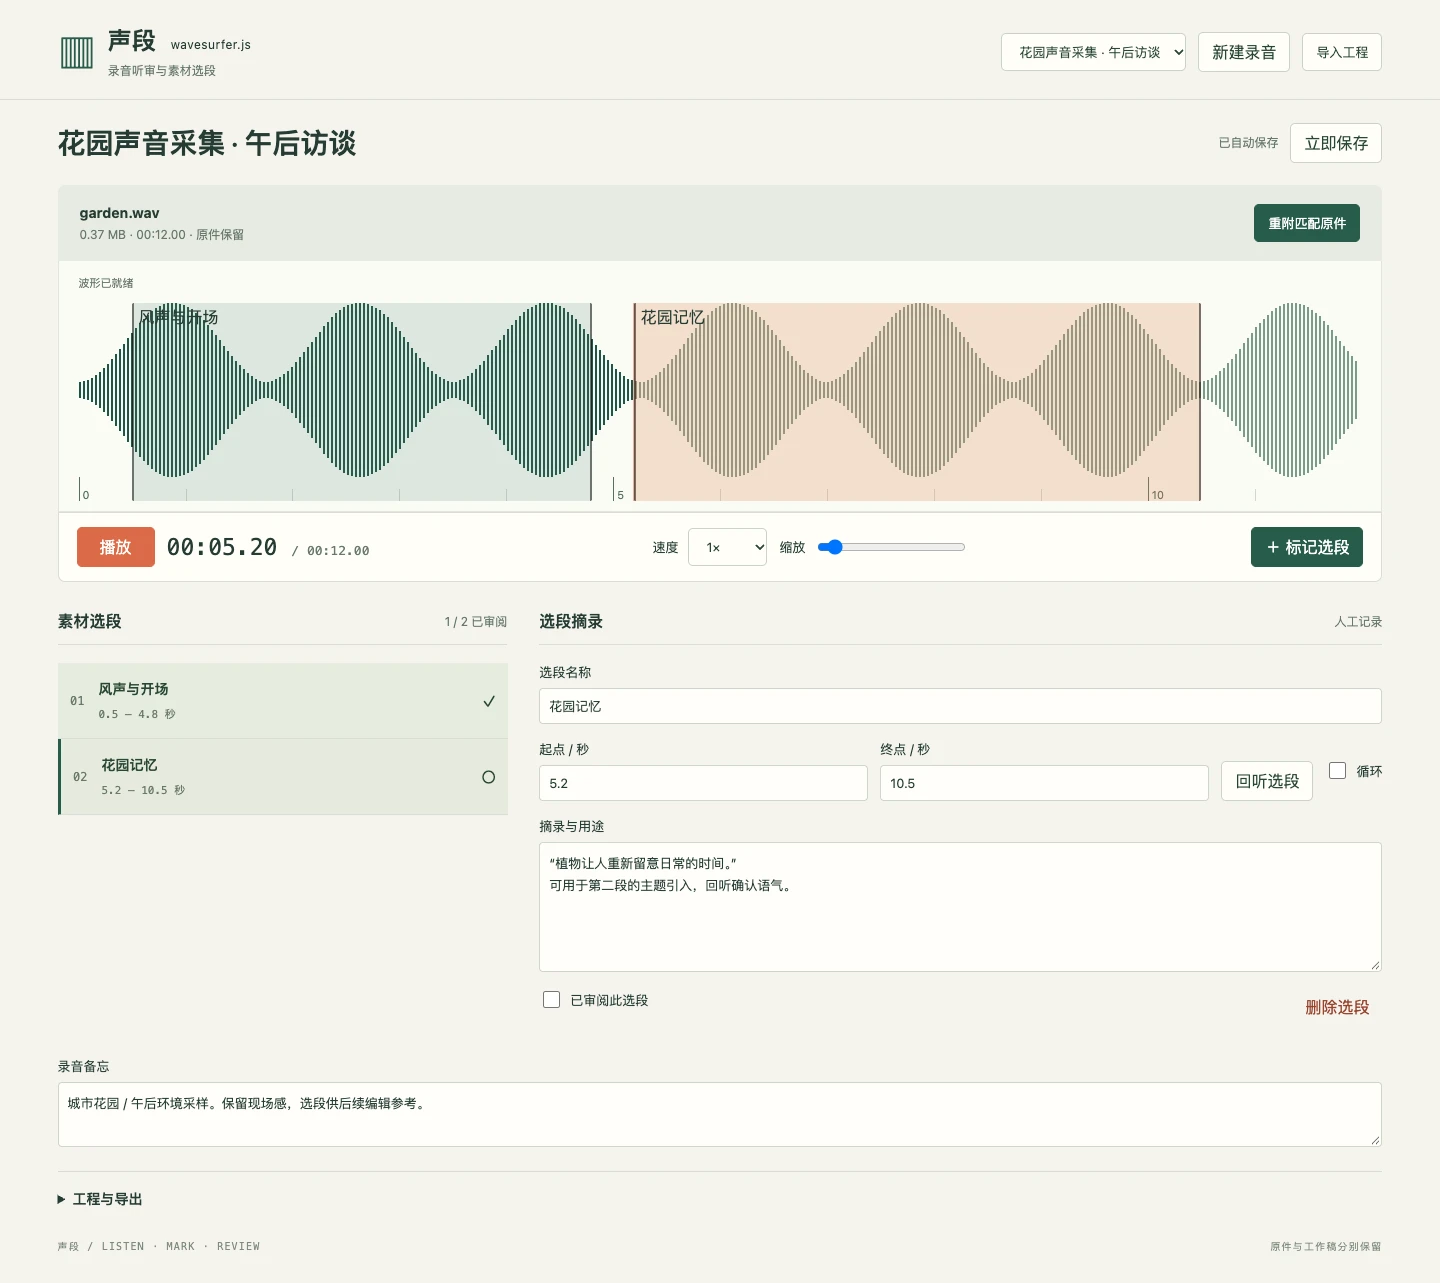Click the 声段 waveform logo icon
1440x1283 pixels.
point(77,52)
